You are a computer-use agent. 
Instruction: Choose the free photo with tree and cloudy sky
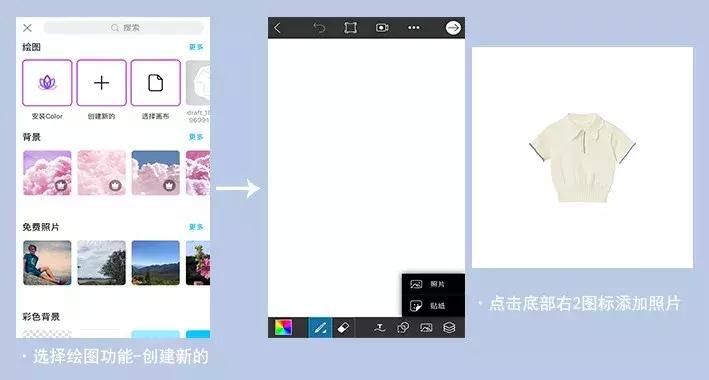(x=101, y=263)
